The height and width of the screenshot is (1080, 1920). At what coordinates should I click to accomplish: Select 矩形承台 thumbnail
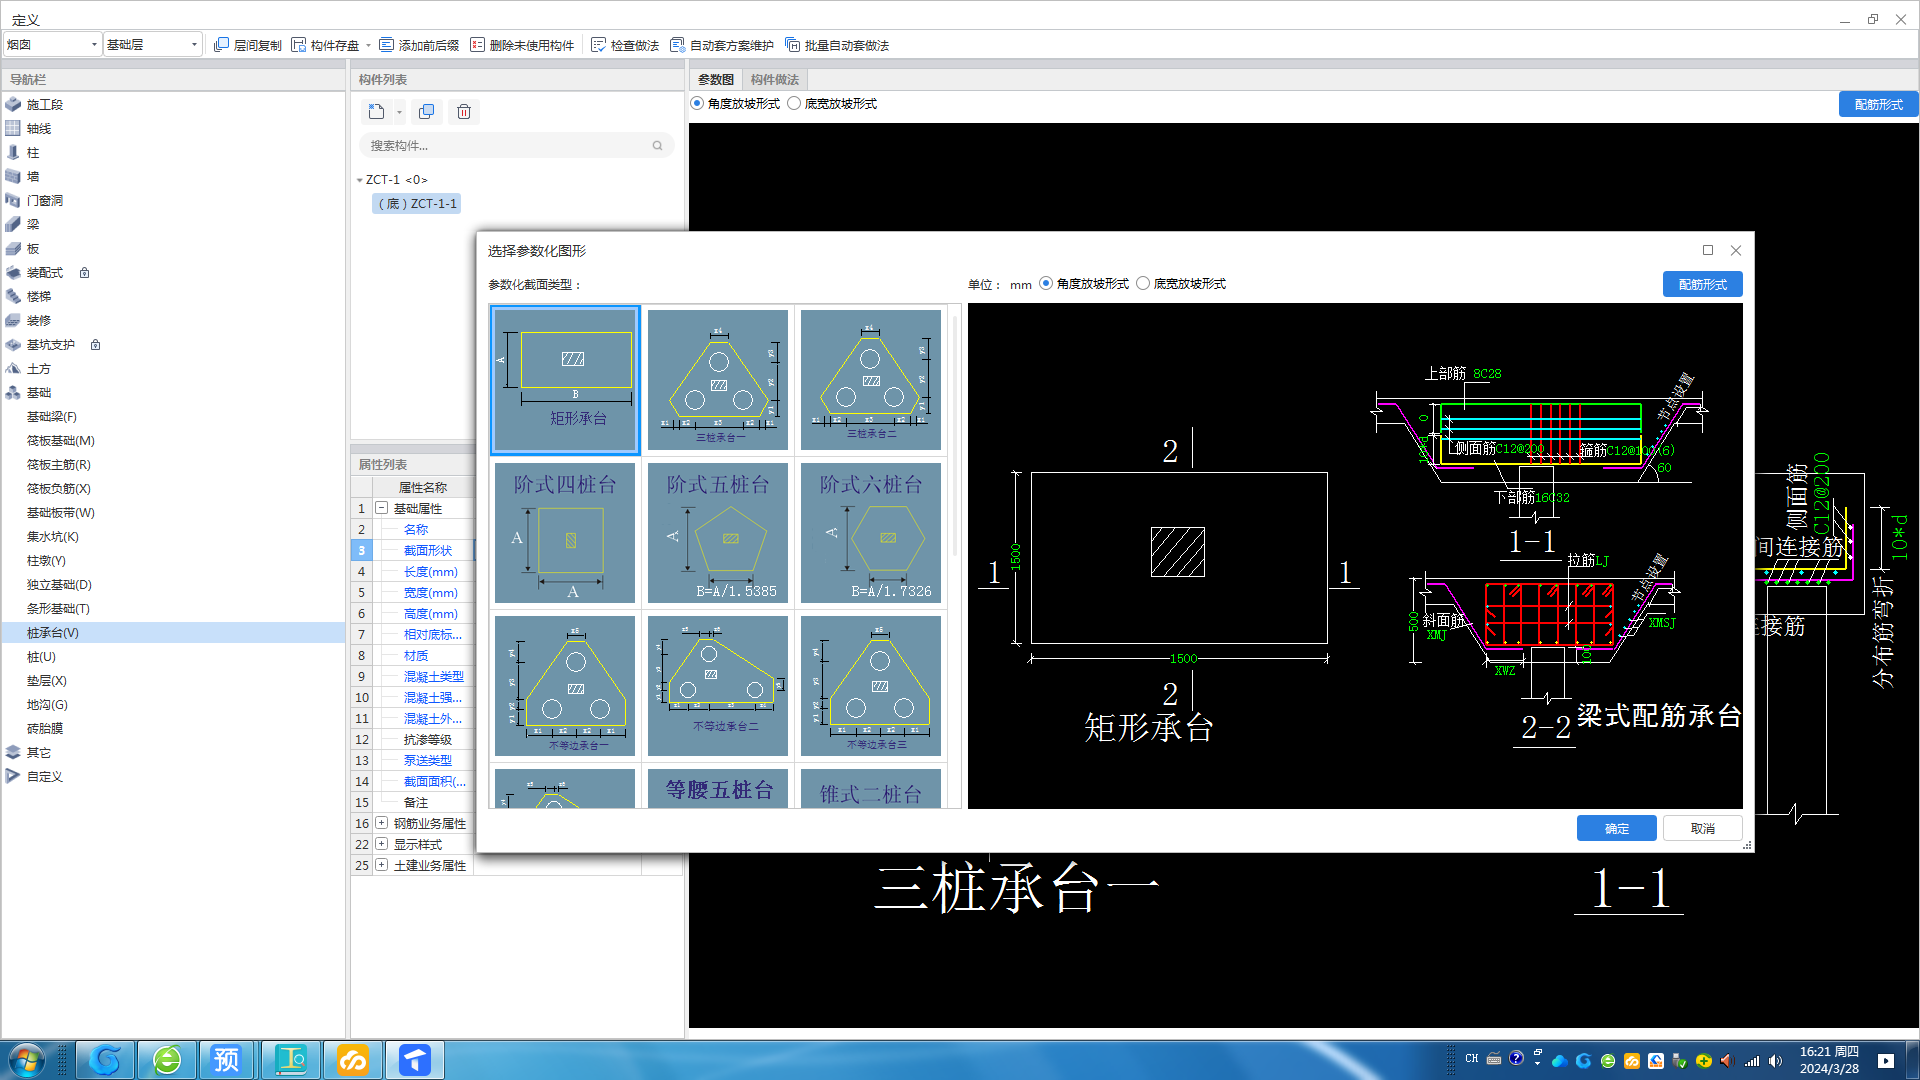click(565, 379)
